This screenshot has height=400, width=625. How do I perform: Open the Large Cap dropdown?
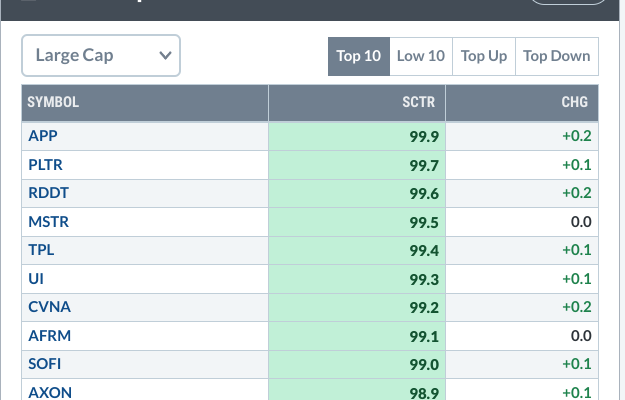[101, 55]
